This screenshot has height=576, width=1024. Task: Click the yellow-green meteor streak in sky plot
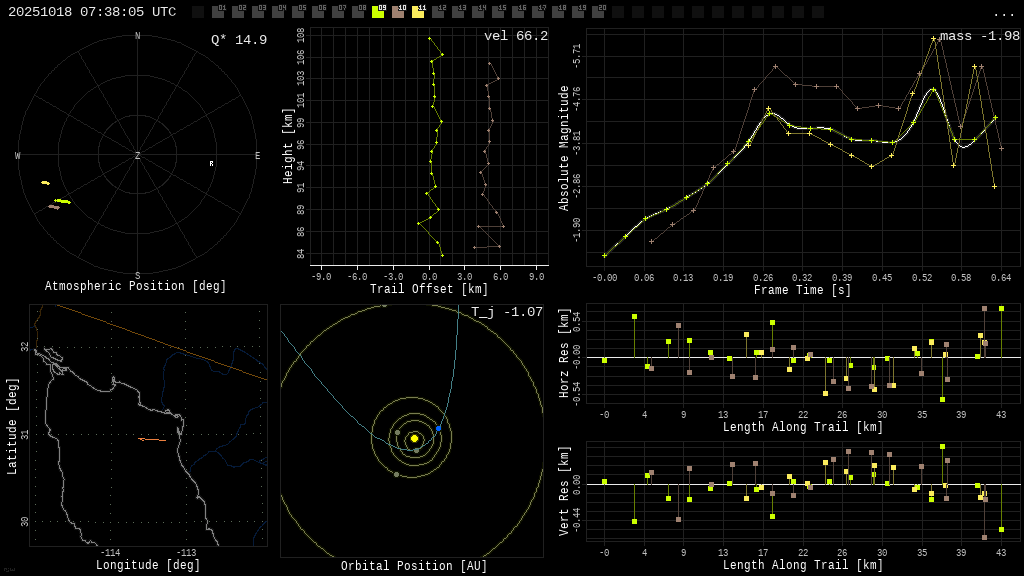point(62,201)
